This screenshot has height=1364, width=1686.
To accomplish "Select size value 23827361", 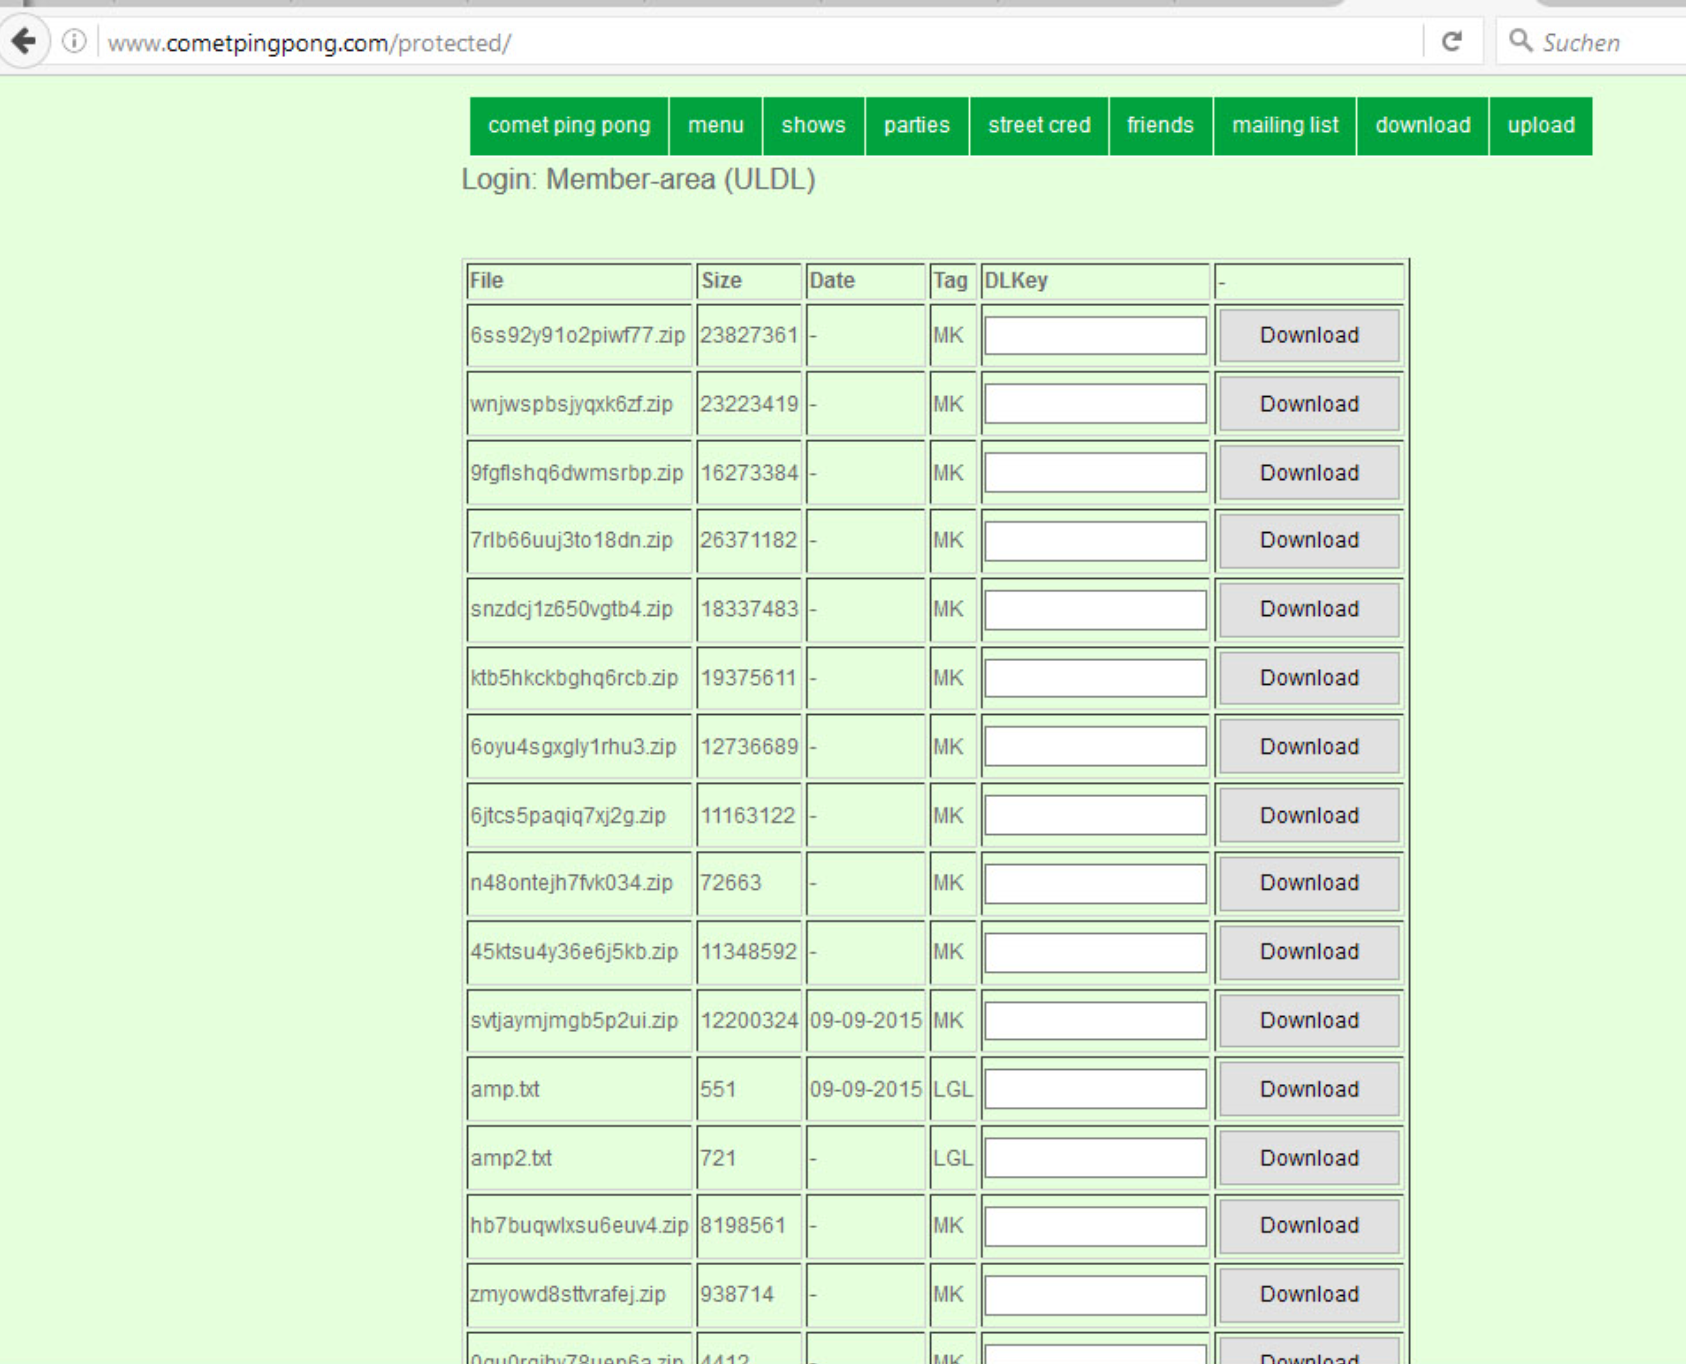I will [749, 335].
